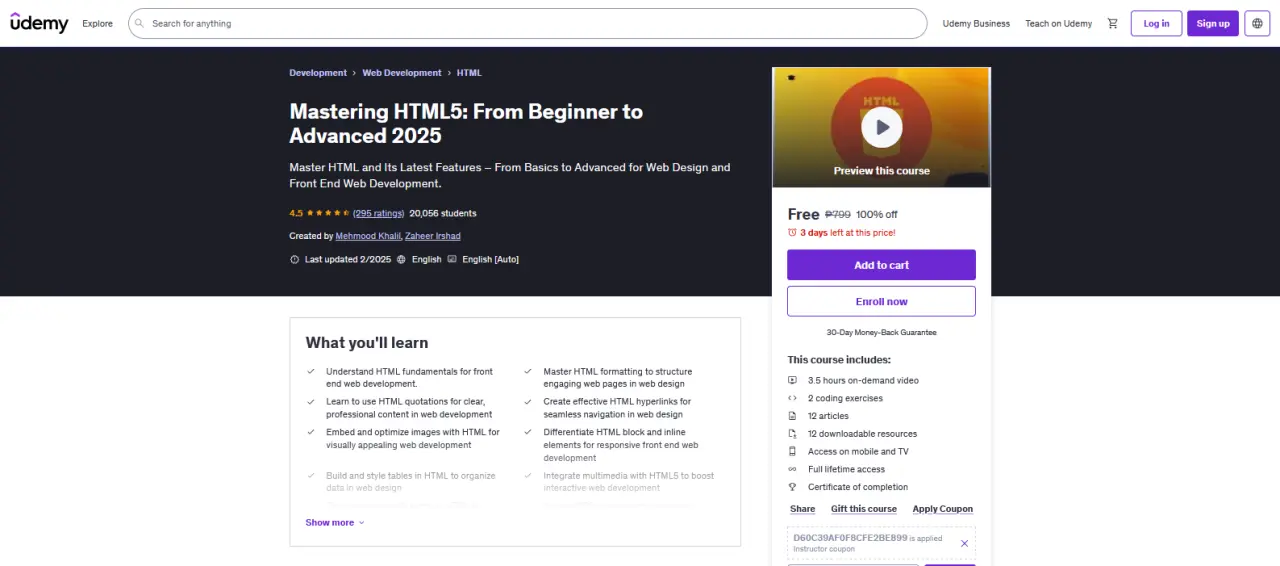This screenshot has height=566, width=1280.
Task: Click This course includes heading
Action: coord(839,360)
